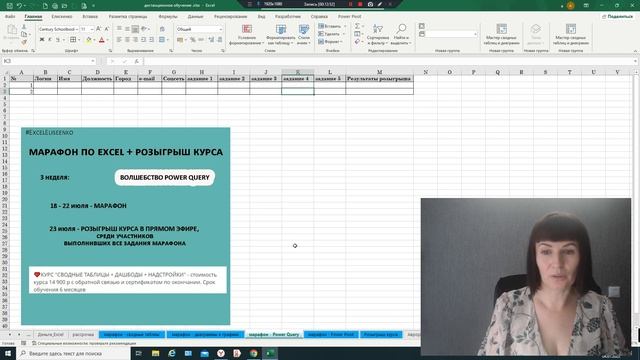Open Conditional Formatting menu

247,34
